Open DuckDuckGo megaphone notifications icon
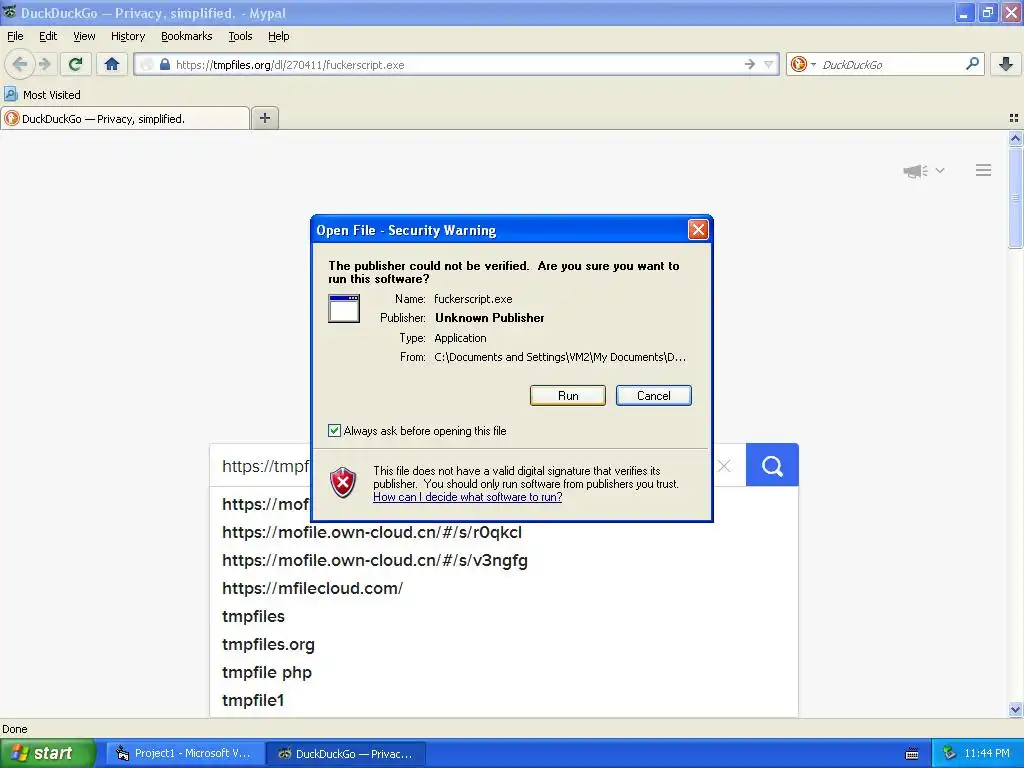Image resolution: width=1024 pixels, height=768 pixels. [916, 171]
